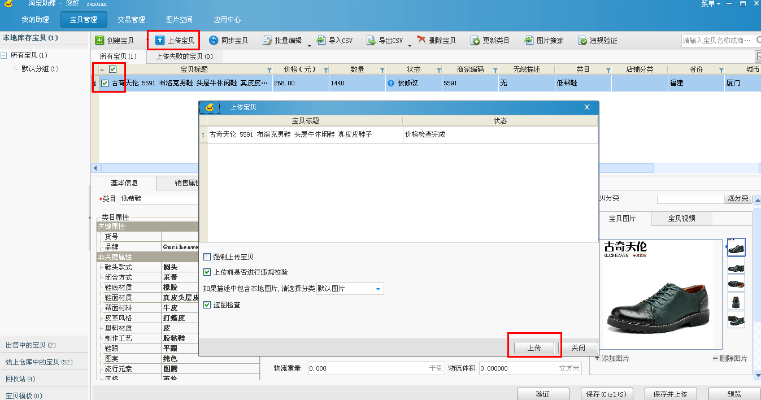
Task: Uncheck the 古奇天伦 item row checkbox
Action: [104, 83]
